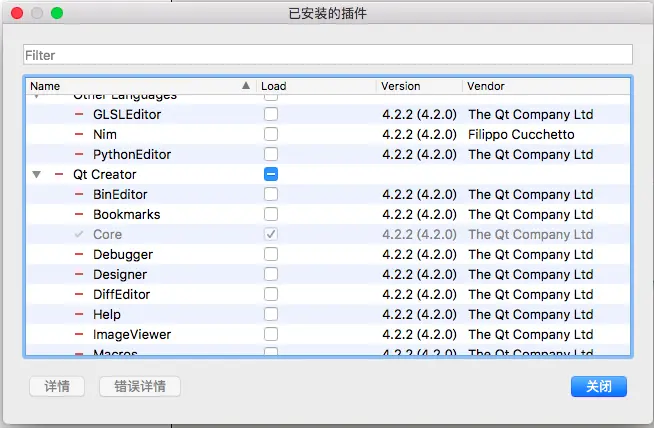Image resolution: width=654 pixels, height=428 pixels.
Task: Open error details with 错误详情 button
Action: click(x=140, y=386)
